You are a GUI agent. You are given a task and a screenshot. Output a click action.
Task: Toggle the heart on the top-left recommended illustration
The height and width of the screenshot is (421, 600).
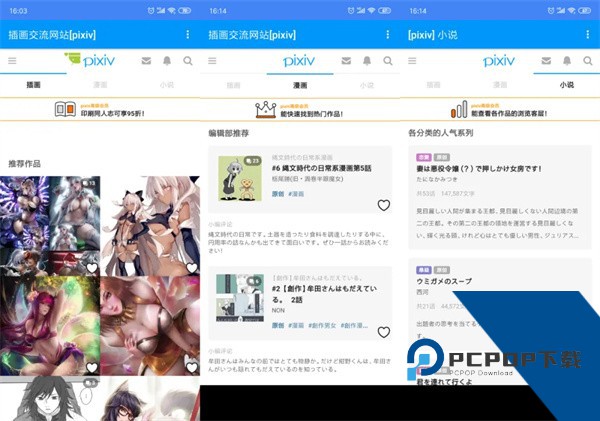(92, 268)
